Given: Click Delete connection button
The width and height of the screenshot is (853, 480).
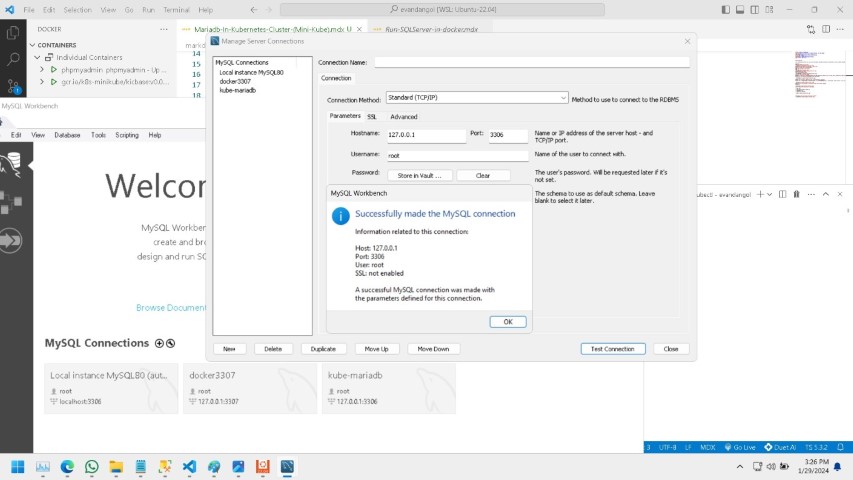Looking at the screenshot, I should 273,349.
